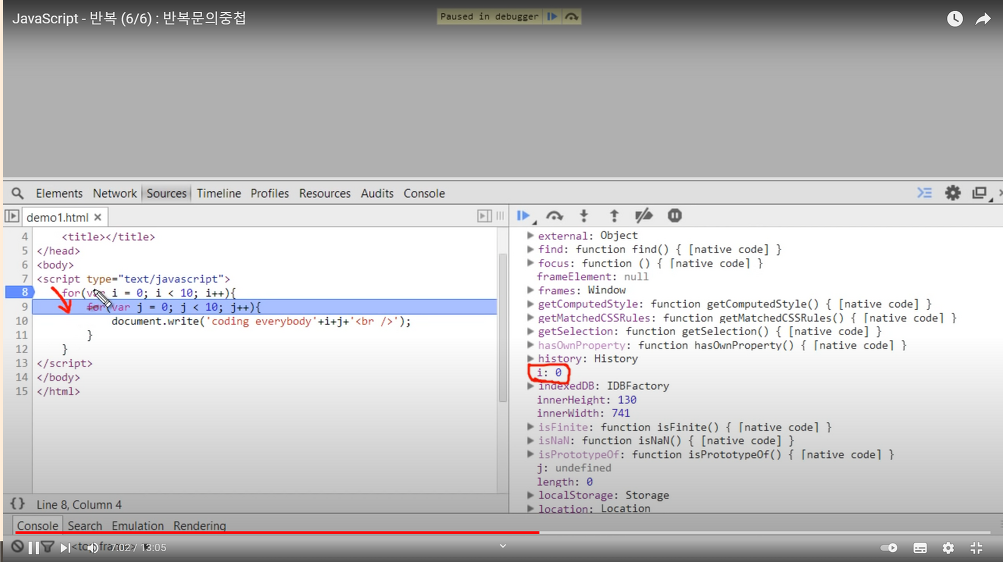
Task: Select the Emulation tab in the drawer
Action: (138, 526)
